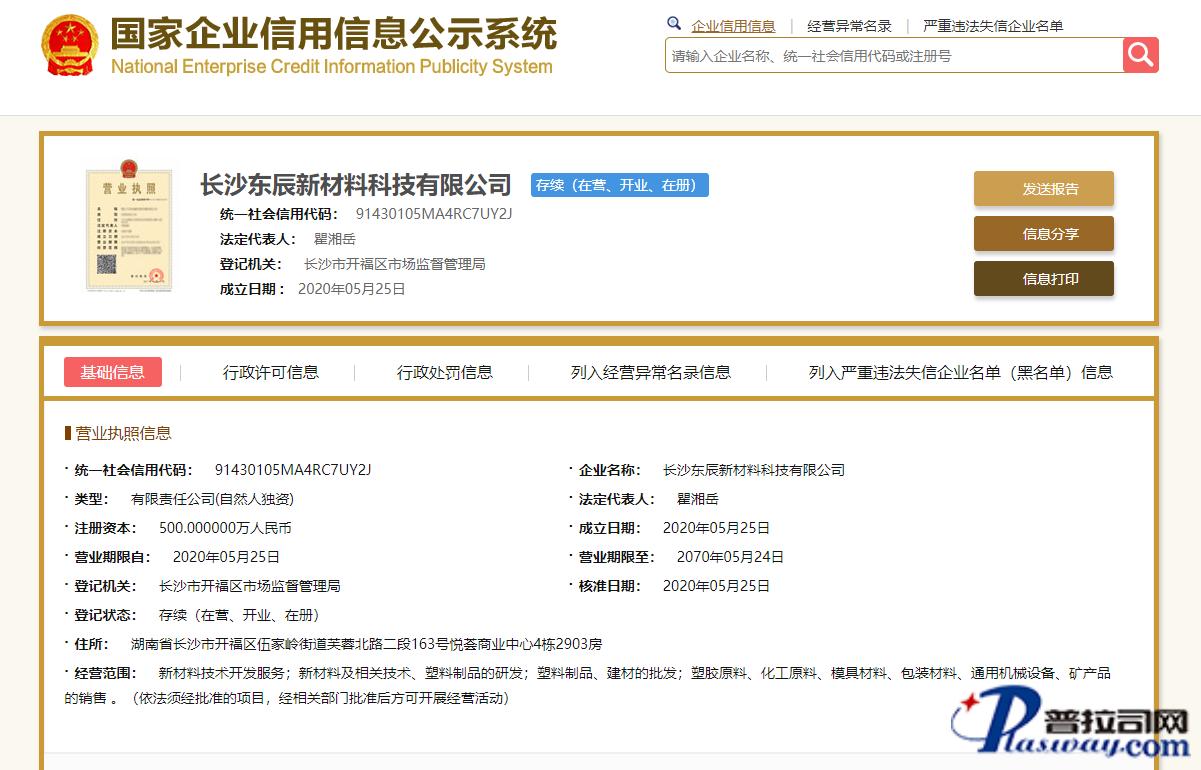Click the 国家企业信用信息公示系统 site title

pos(333,35)
